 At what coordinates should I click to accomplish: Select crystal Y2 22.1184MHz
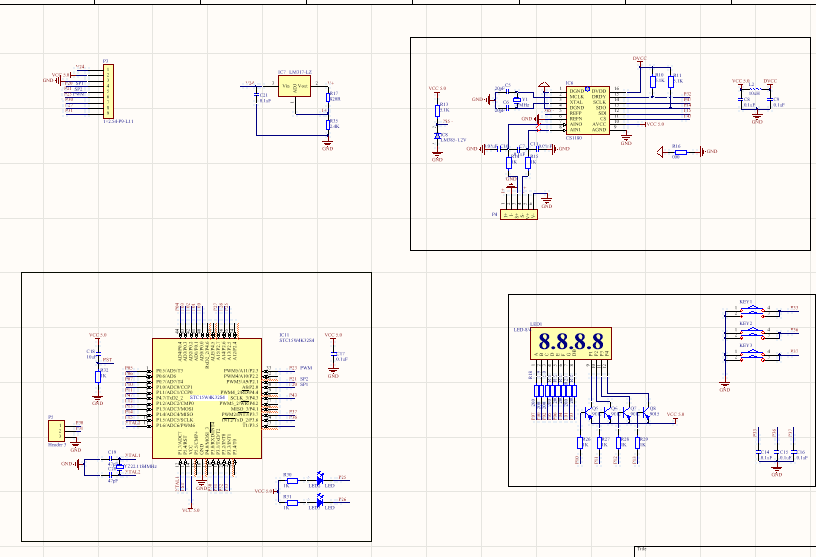tap(120, 466)
